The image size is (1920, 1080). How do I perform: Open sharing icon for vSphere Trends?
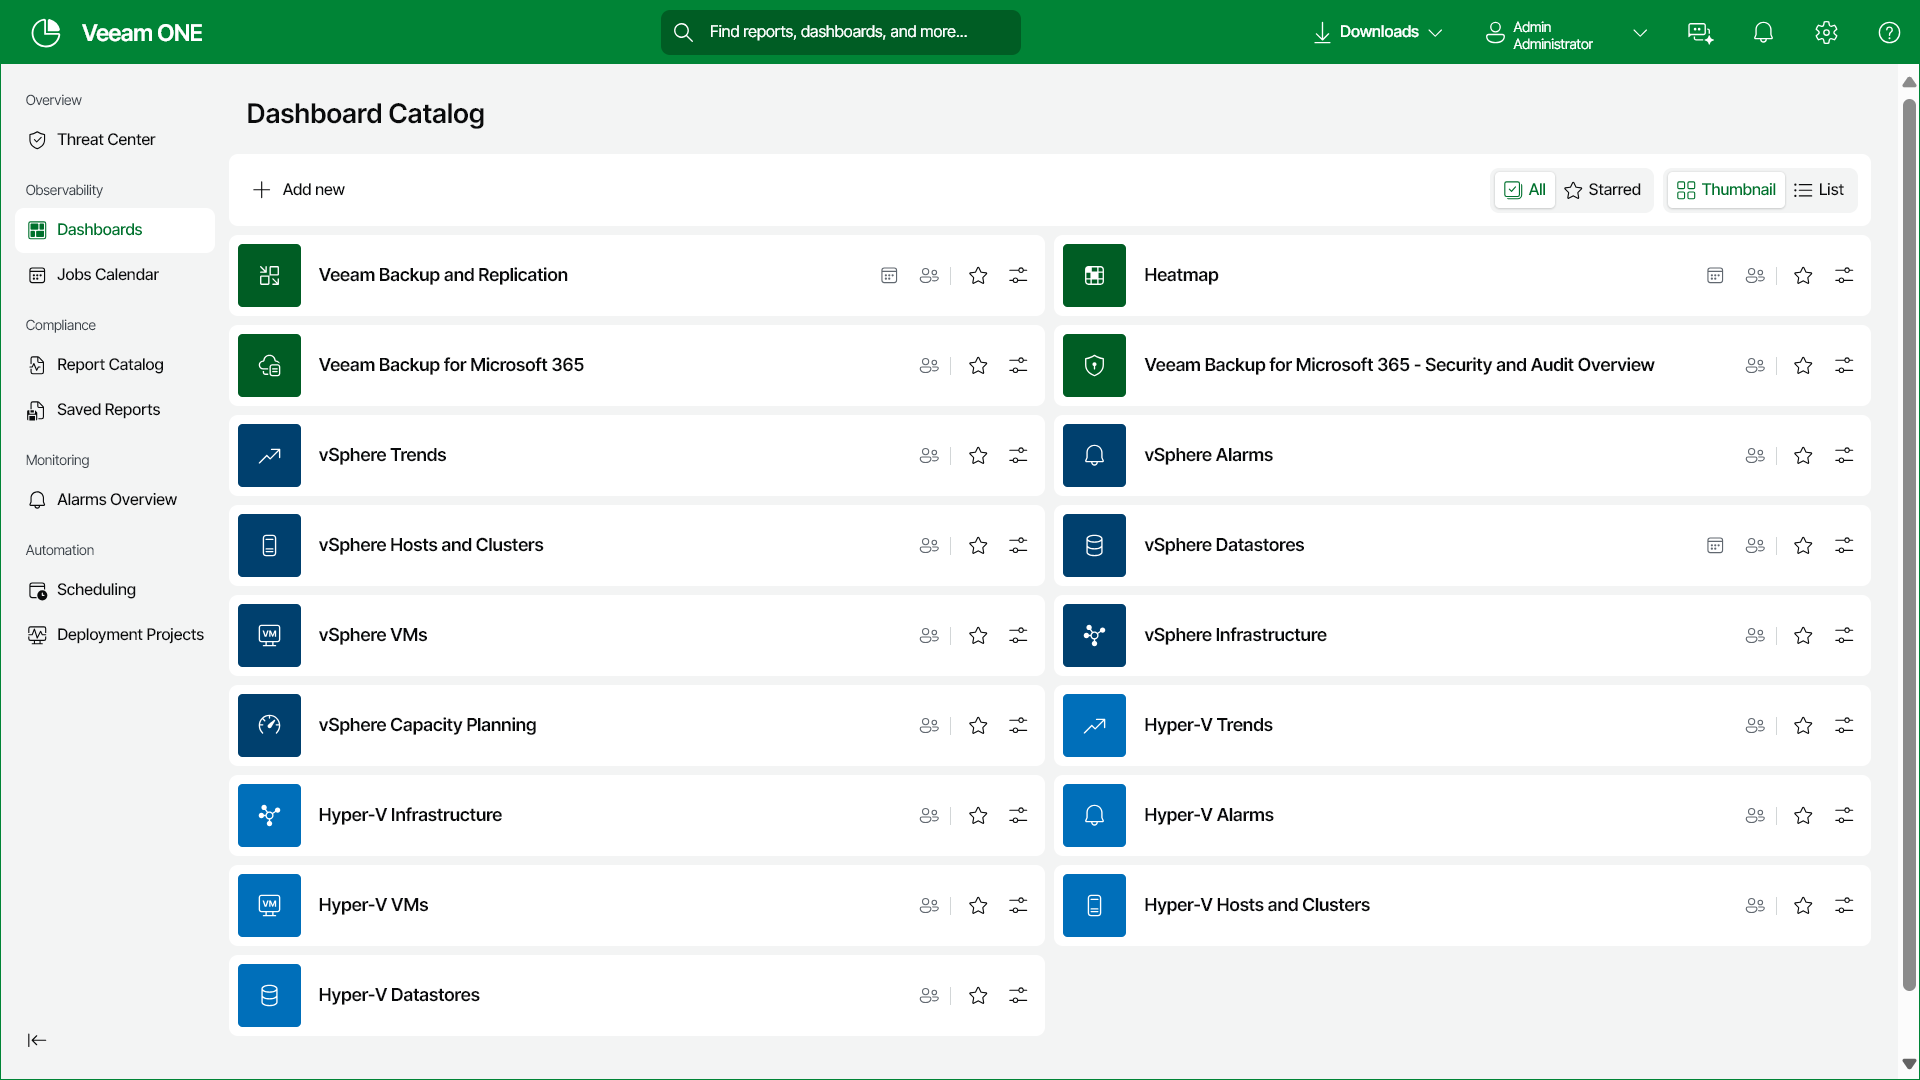(x=929, y=455)
